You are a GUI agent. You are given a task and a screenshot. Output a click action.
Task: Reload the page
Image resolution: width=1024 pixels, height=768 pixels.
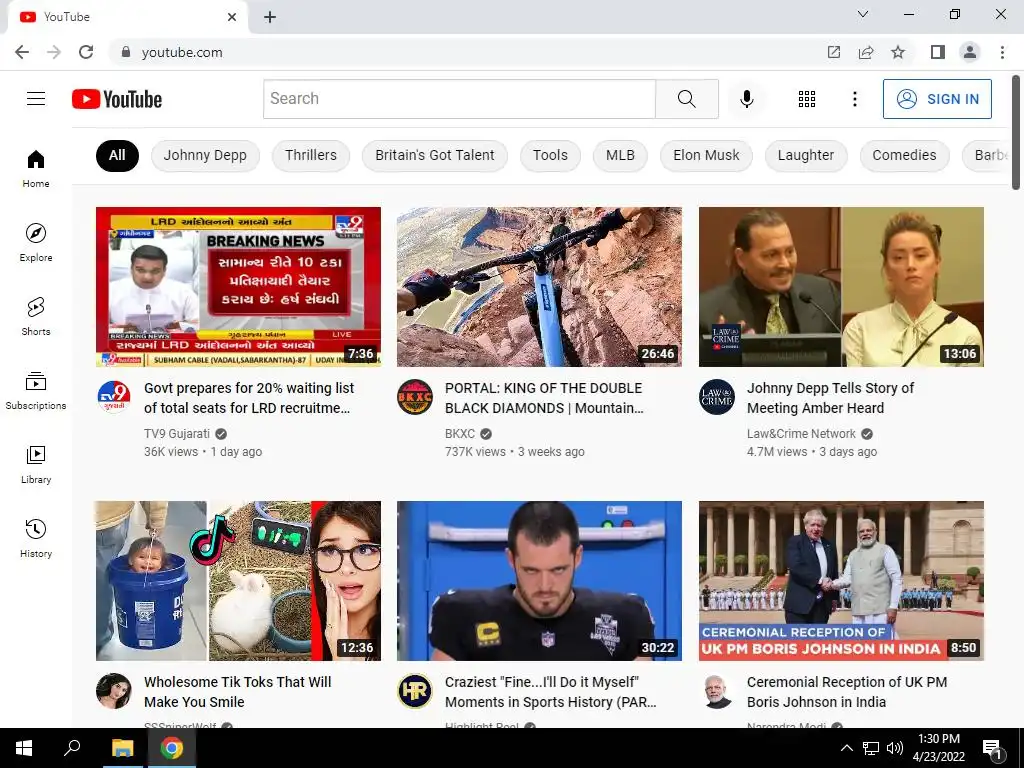(86, 52)
